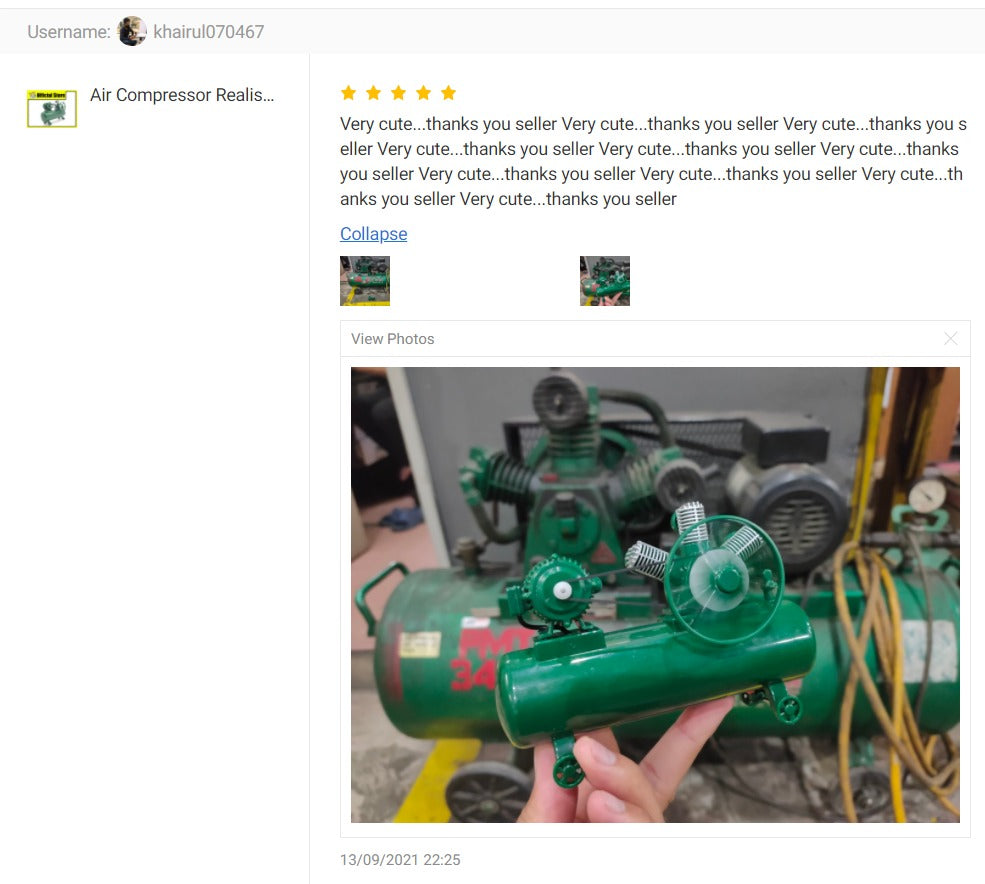Close the View Photos panel
Viewport: 985px width, 884px height.
(950, 339)
